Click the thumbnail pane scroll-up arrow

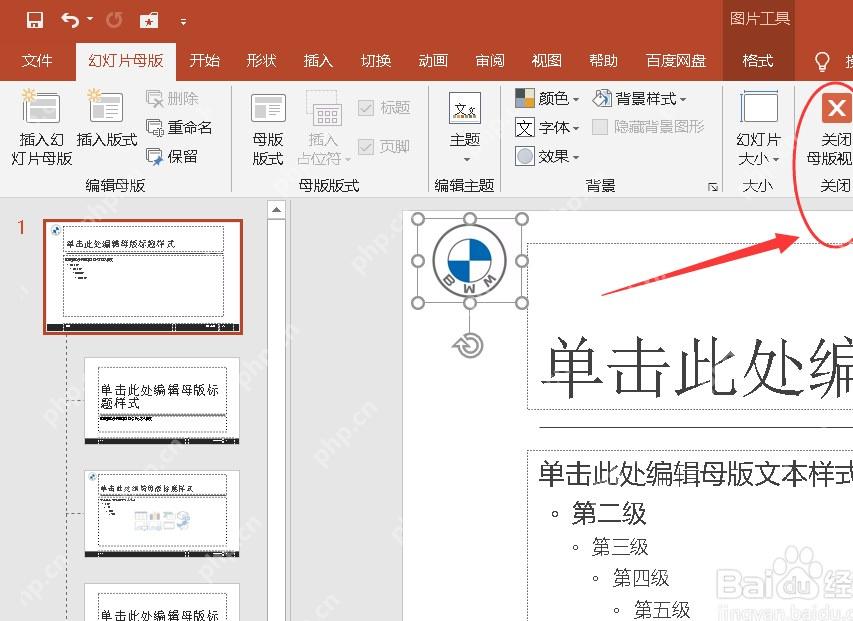tap(276, 210)
